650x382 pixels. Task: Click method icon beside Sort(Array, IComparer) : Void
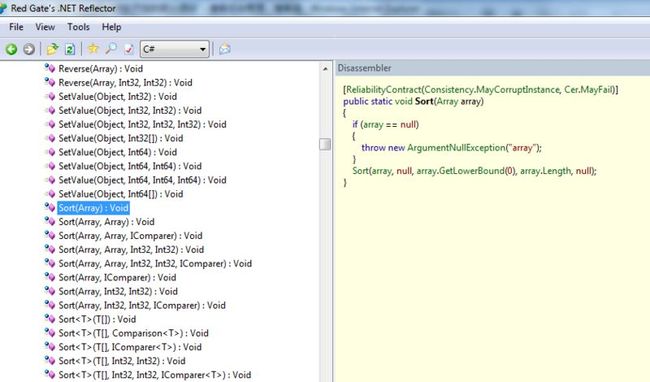coord(50,278)
